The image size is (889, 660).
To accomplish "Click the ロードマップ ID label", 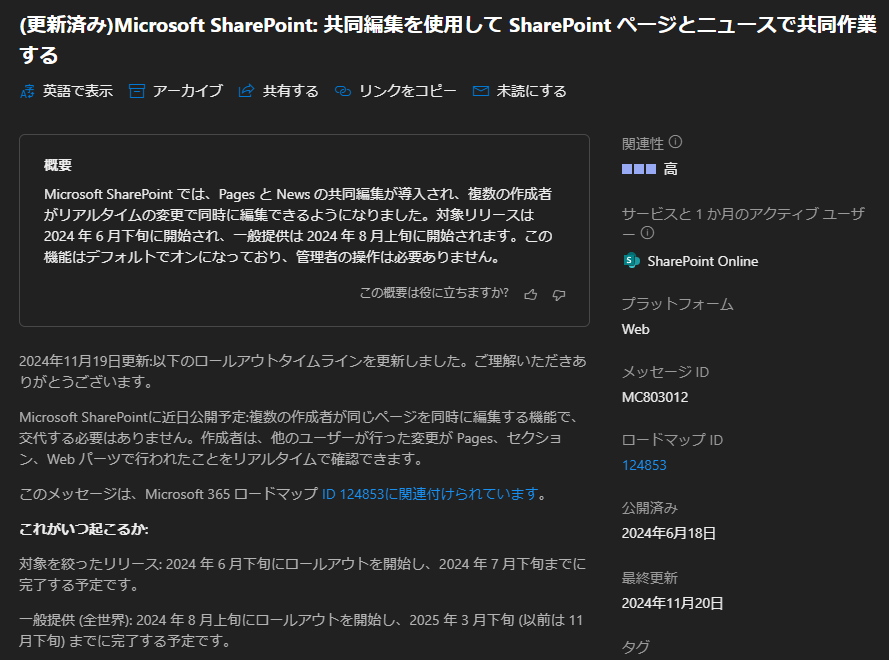I will [672, 440].
